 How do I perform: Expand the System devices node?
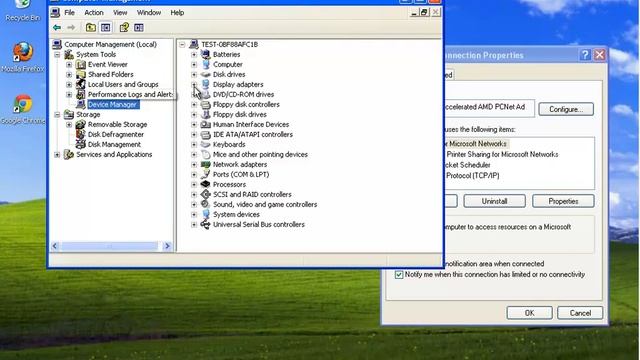(x=194, y=215)
